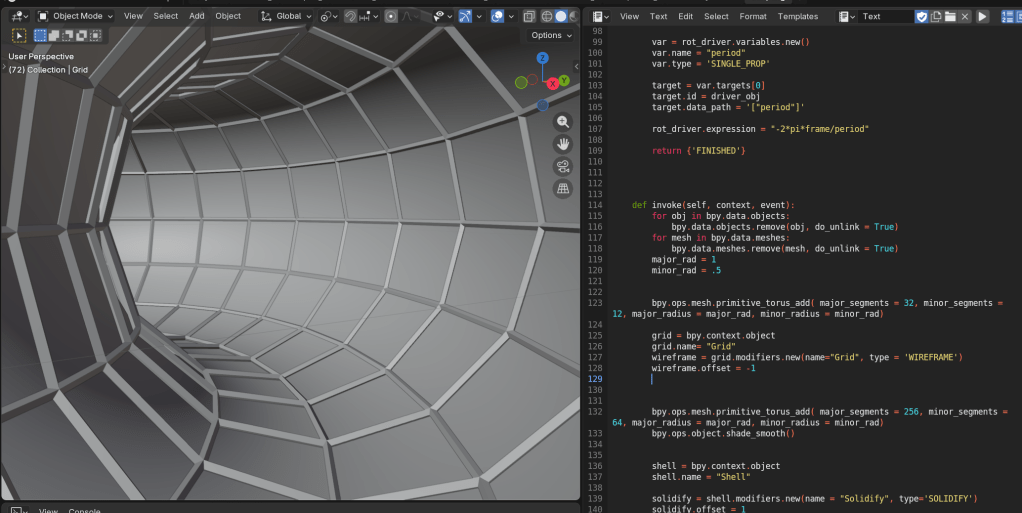Toggle camera view icon
1022x513 pixels.
click(563, 166)
